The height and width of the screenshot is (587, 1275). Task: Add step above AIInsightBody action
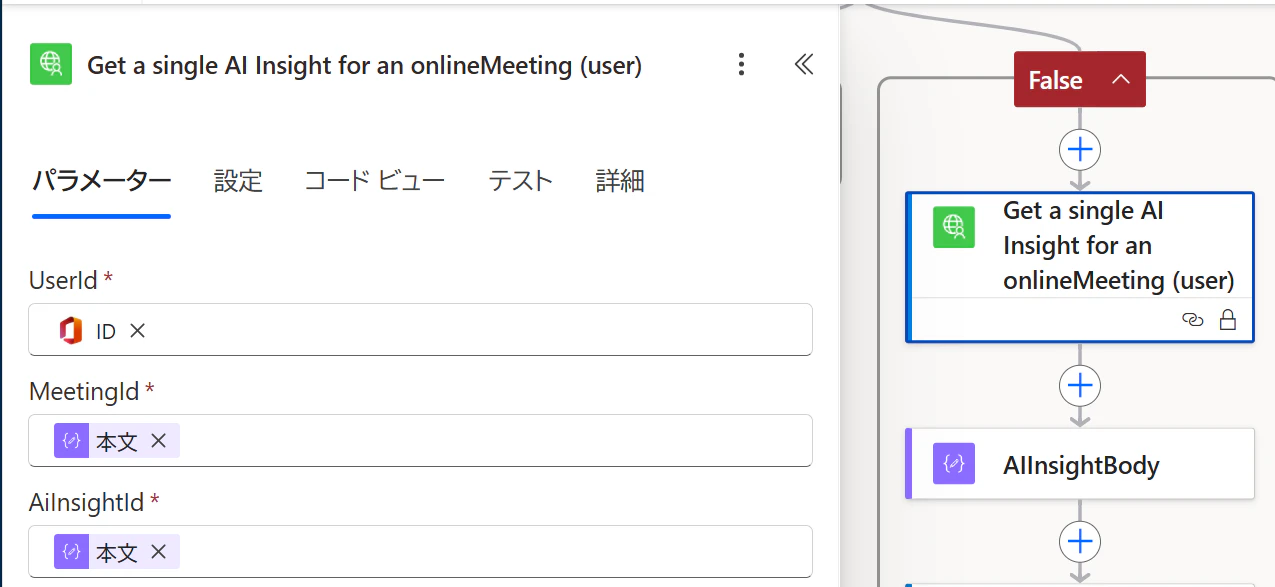[1080, 385]
